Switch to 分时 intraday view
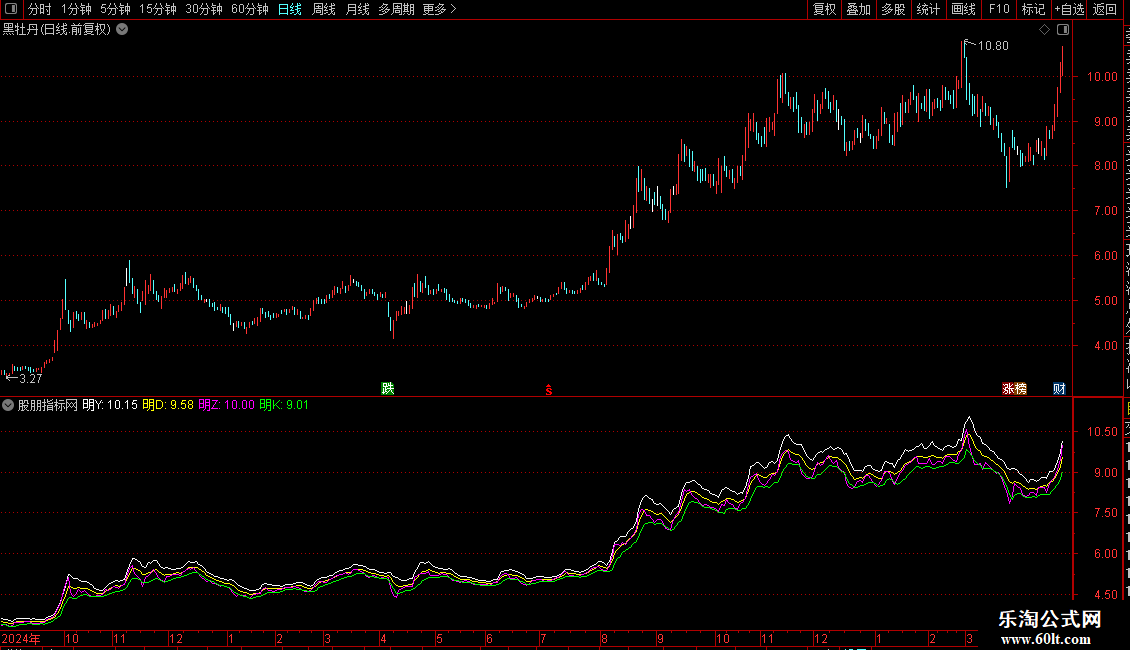The width and height of the screenshot is (1130, 650). (x=40, y=9)
